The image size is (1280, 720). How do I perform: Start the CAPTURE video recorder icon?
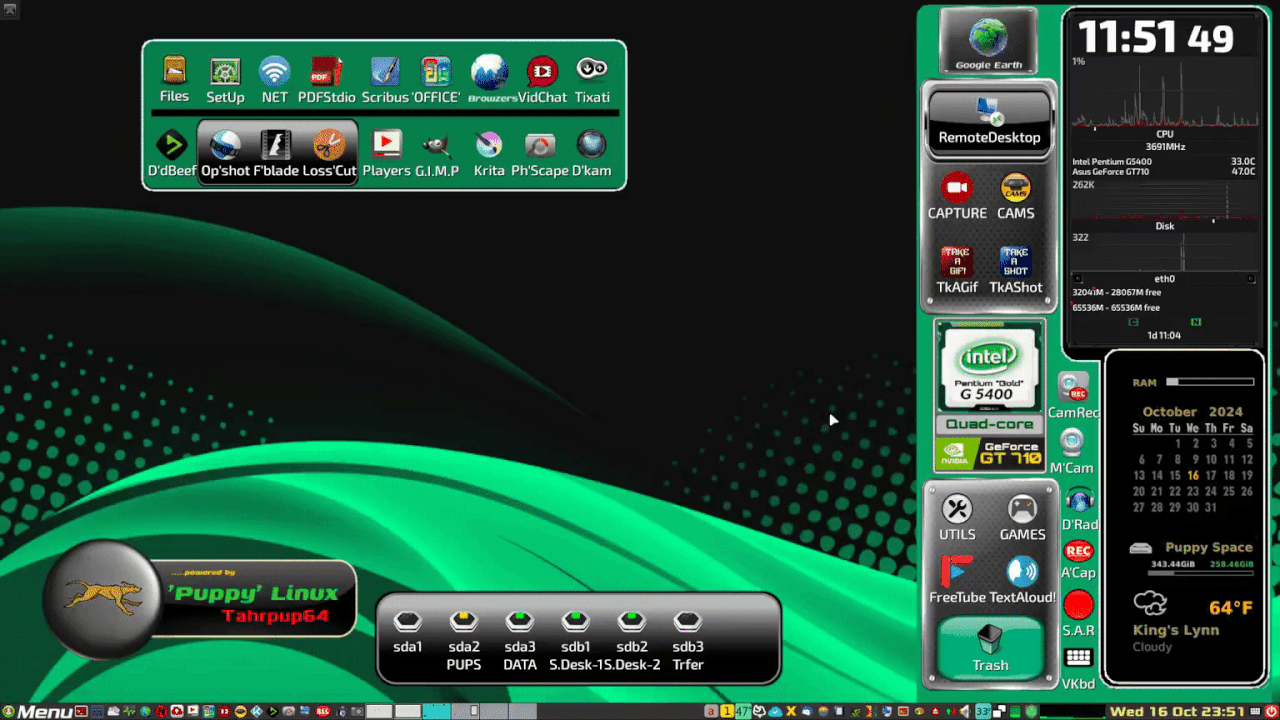(x=957, y=188)
